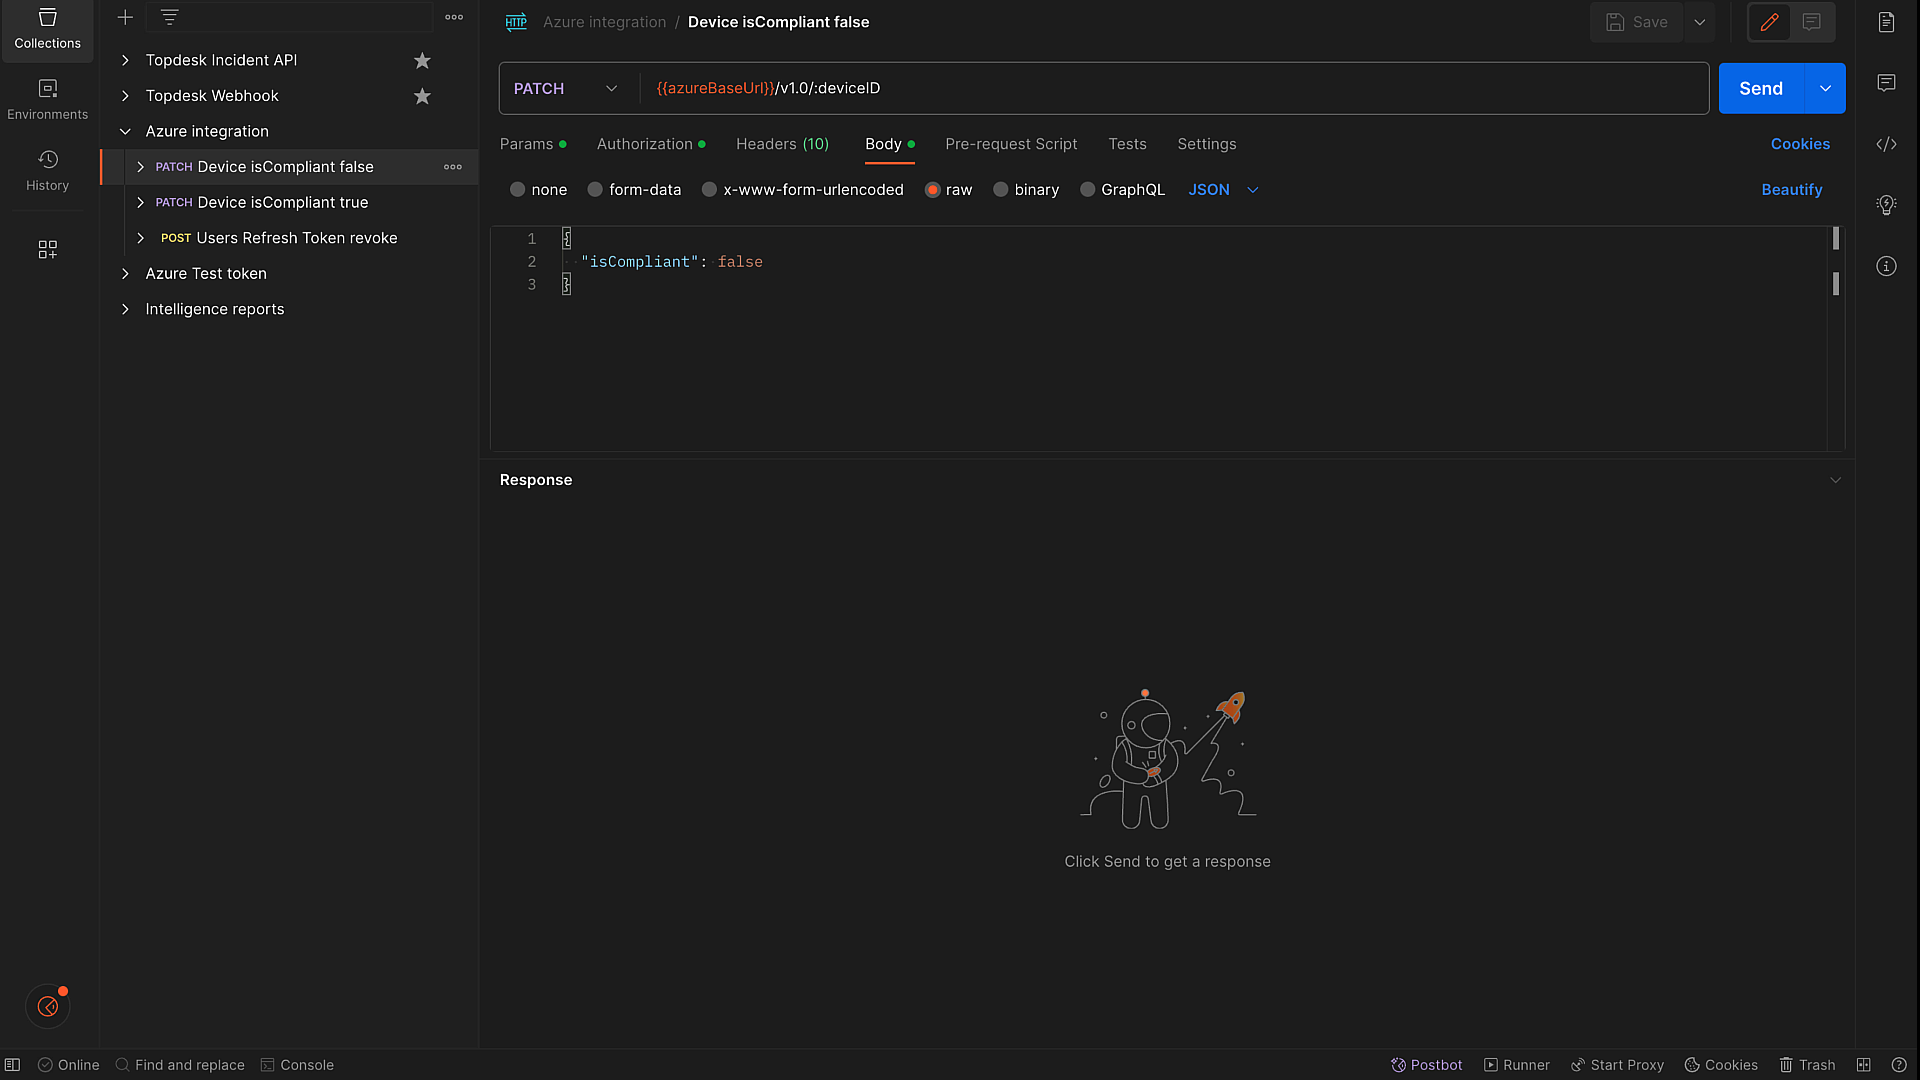Open the History sidebar panel

coord(47,170)
